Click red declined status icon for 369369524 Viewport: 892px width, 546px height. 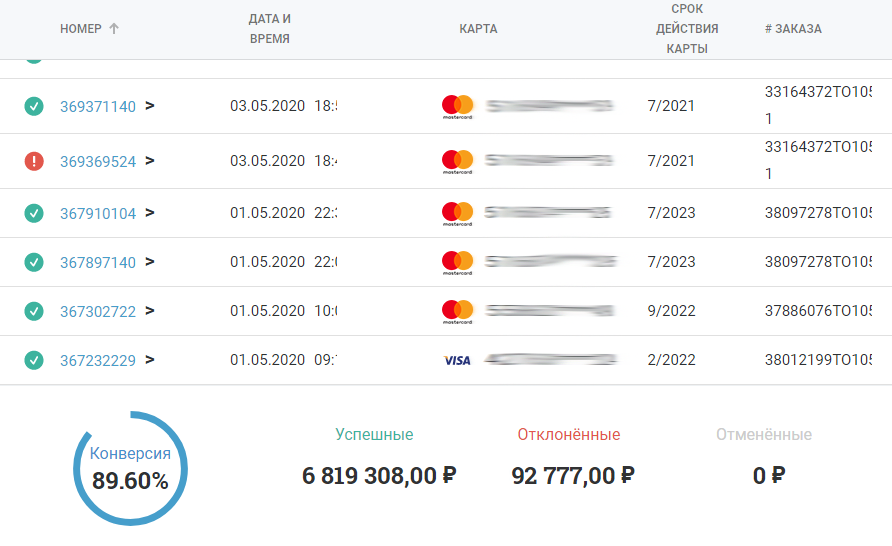34,161
